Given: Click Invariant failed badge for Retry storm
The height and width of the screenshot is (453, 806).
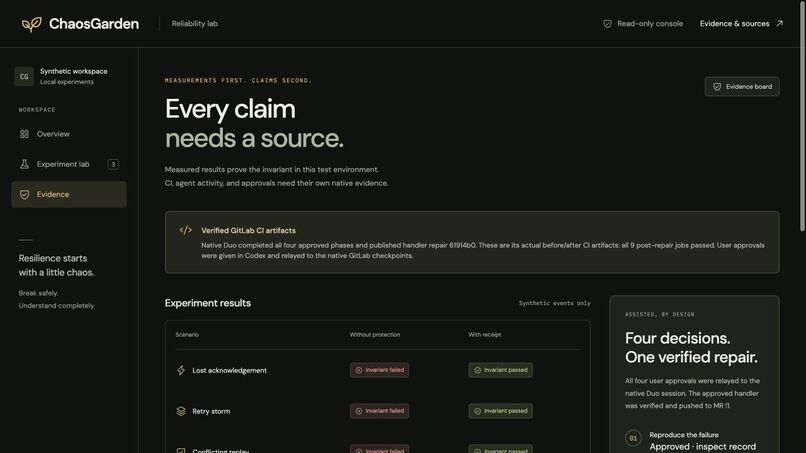Looking at the screenshot, I should click(x=379, y=411).
